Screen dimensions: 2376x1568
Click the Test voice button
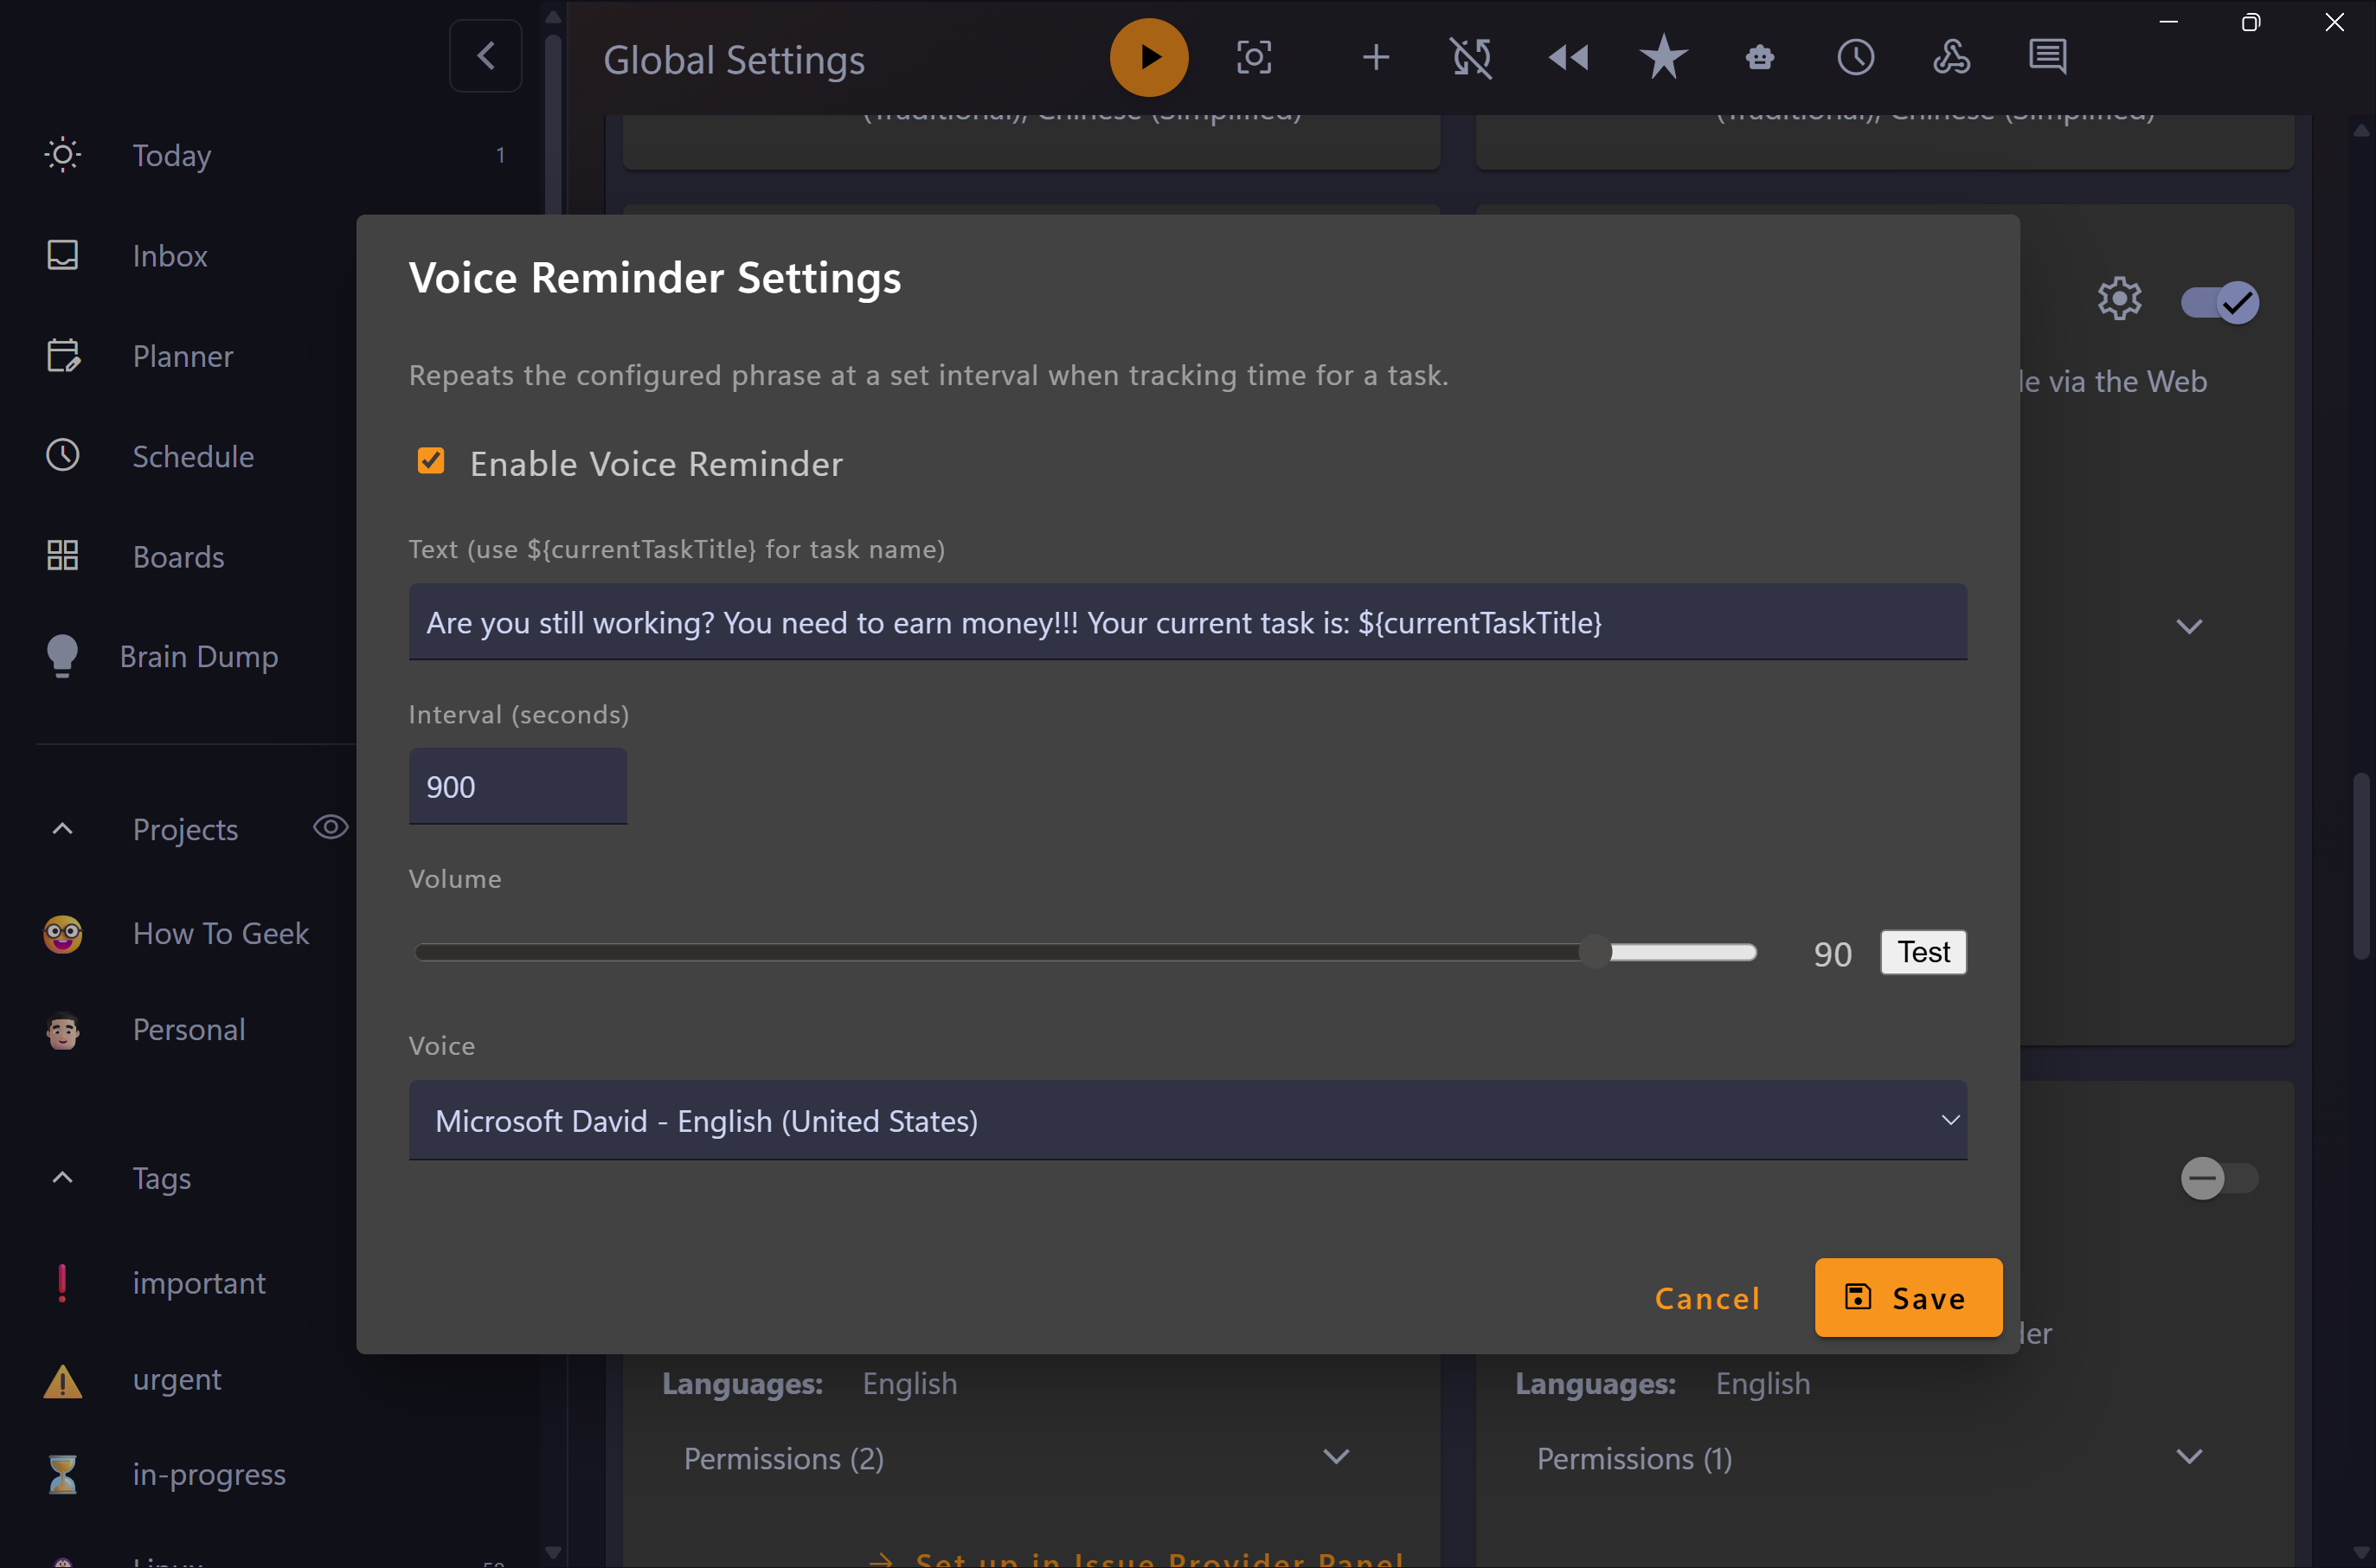[1923, 952]
